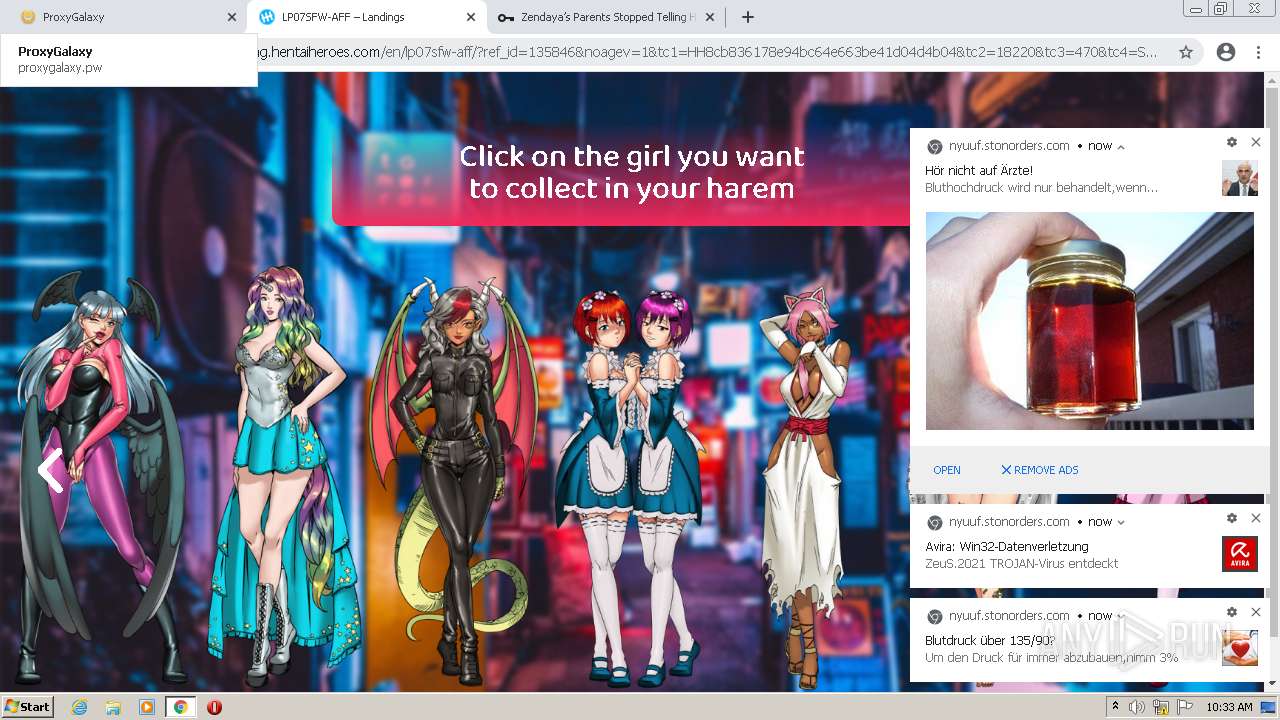Dismiss the Blutdruck über 135/90 notification
The height and width of the screenshot is (720, 1280).
click(1256, 612)
